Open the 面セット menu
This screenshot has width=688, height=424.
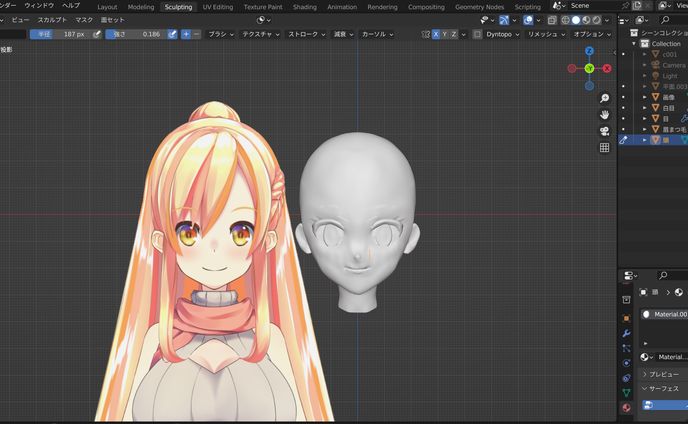point(112,20)
